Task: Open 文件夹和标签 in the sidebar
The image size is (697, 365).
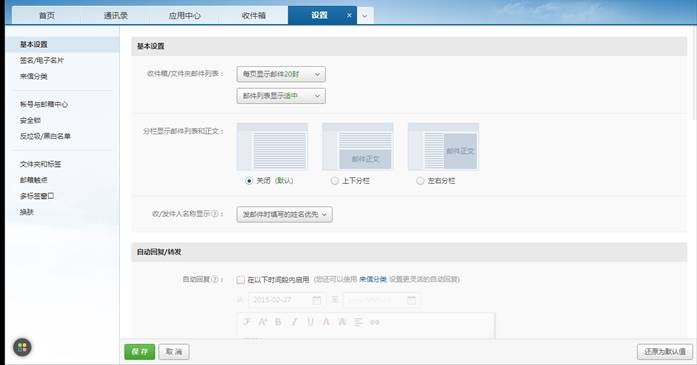Action: tap(40, 164)
